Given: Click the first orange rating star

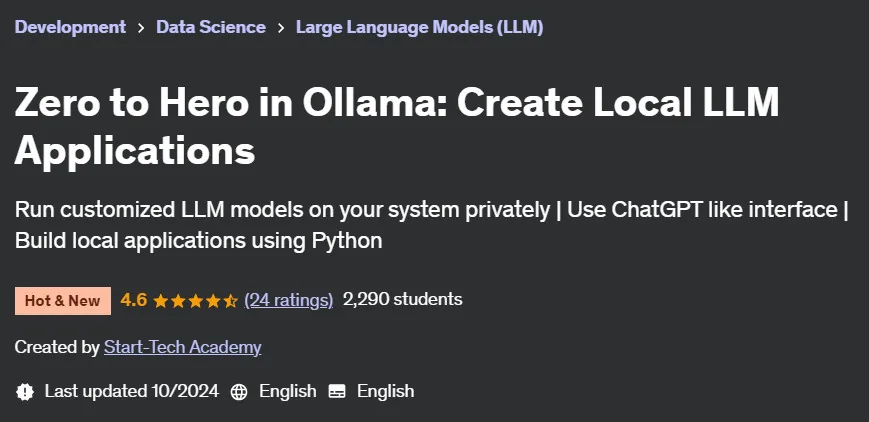Looking at the screenshot, I should [x=161, y=301].
